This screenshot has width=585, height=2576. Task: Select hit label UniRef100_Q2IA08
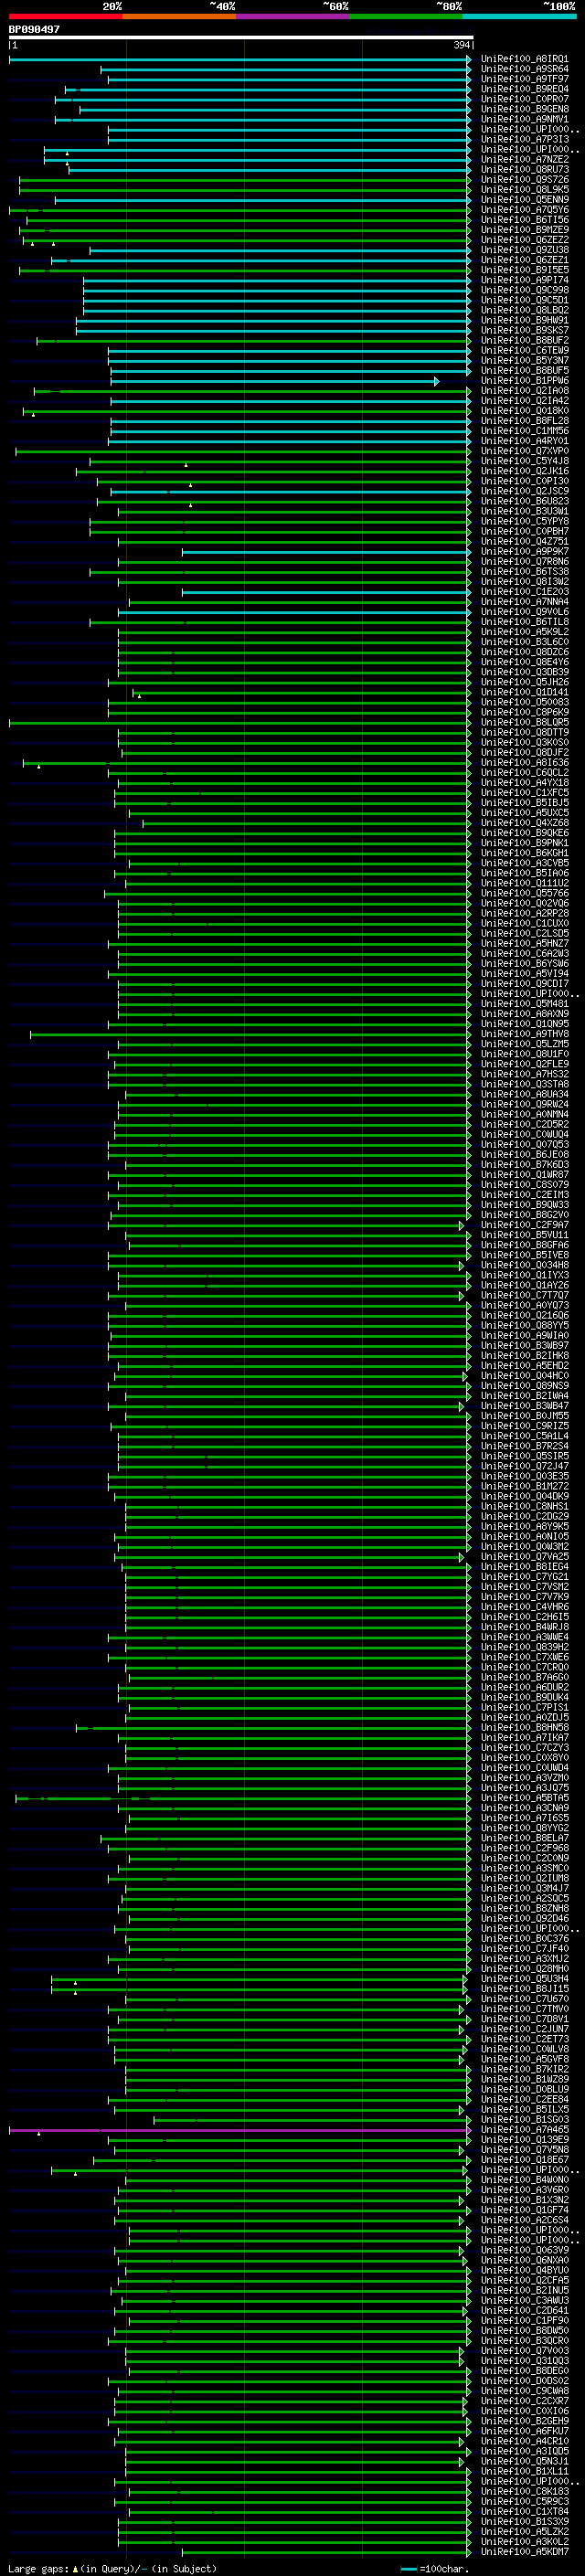coord(524,391)
